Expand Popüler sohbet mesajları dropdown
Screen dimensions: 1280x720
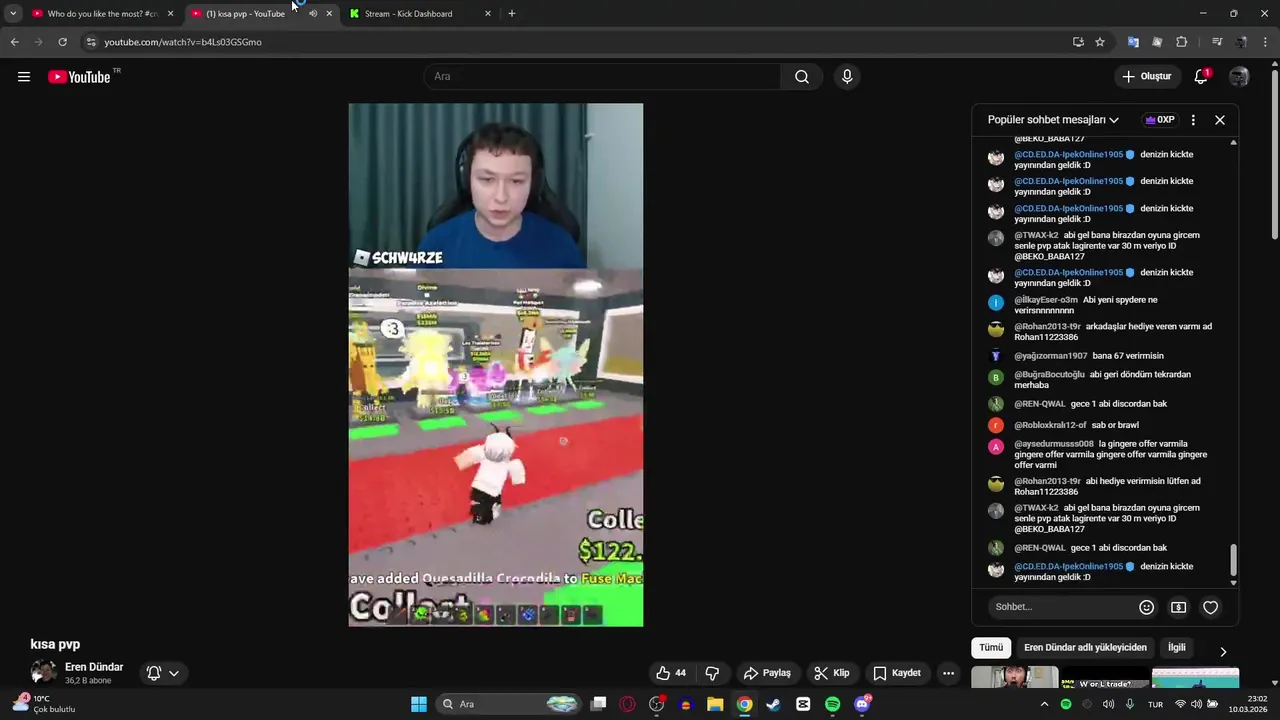tap(1053, 120)
